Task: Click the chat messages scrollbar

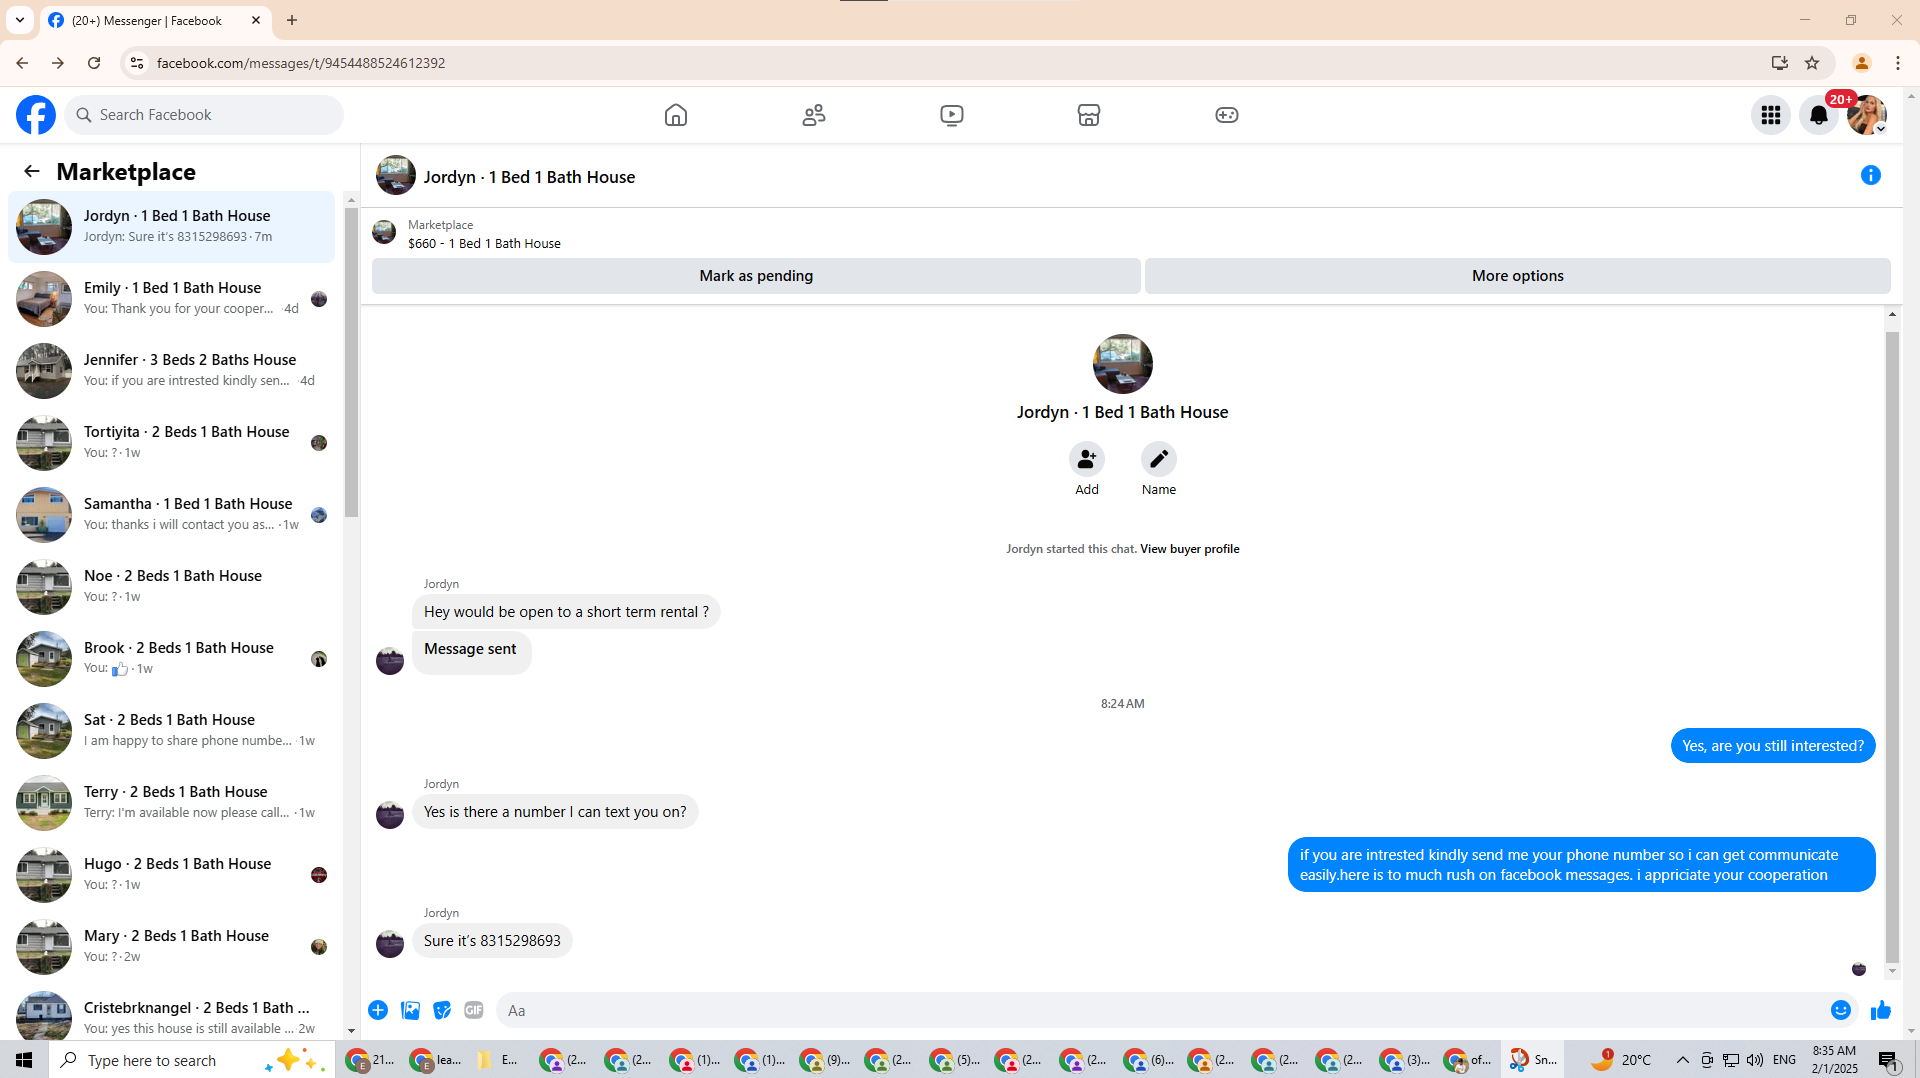Action: coord(1892,647)
